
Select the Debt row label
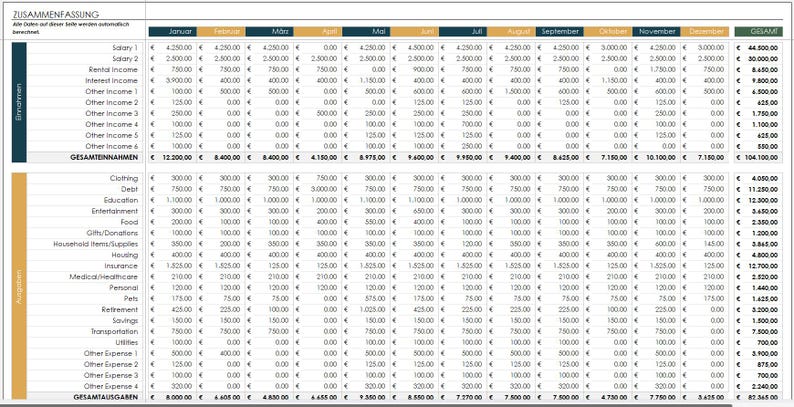(130, 189)
